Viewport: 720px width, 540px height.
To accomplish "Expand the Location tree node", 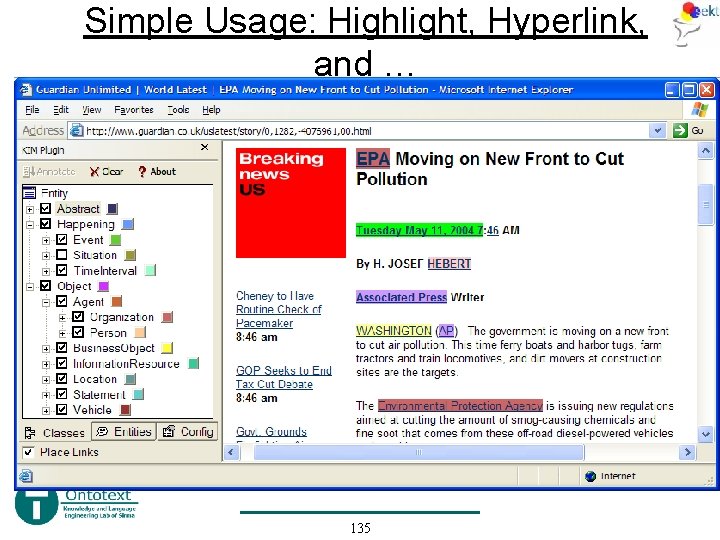I will [x=46, y=380].
